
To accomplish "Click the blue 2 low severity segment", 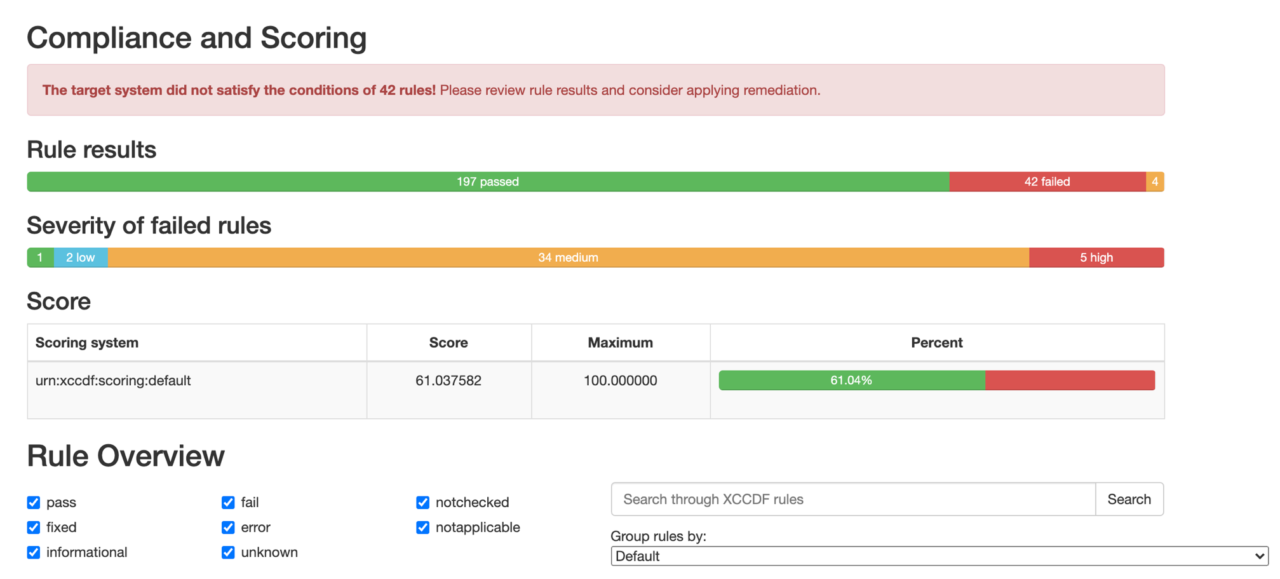I will 80,258.
